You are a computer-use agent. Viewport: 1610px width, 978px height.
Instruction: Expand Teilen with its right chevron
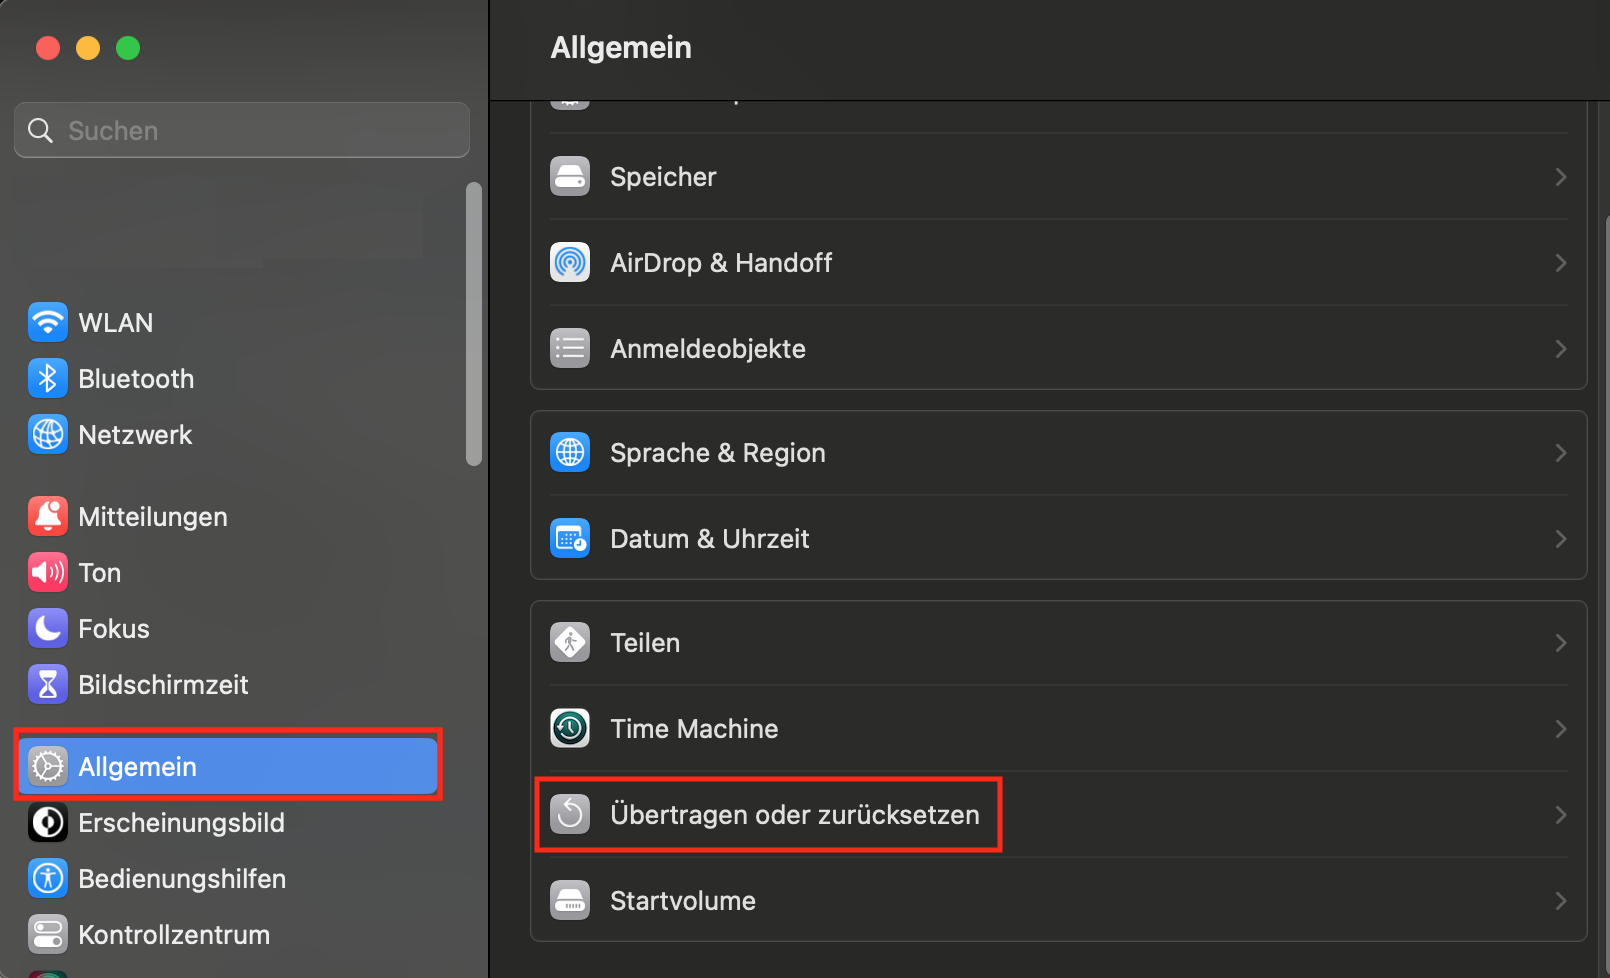(1560, 643)
